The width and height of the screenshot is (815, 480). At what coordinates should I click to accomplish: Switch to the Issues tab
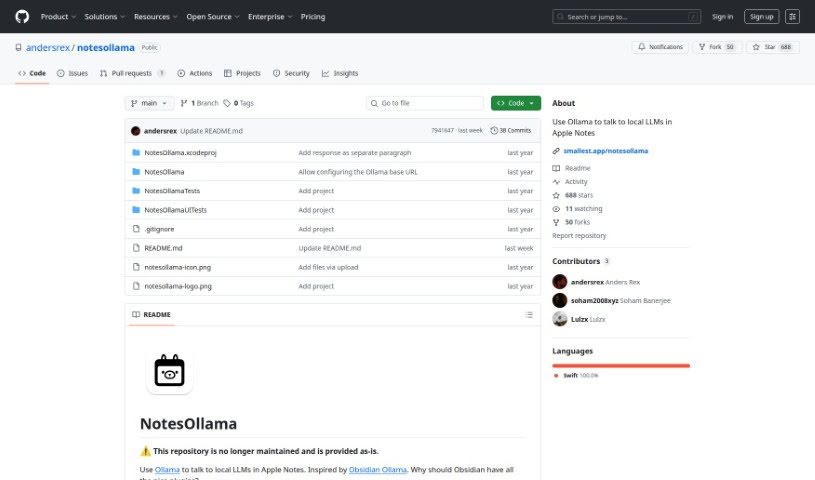click(x=72, y=73)
